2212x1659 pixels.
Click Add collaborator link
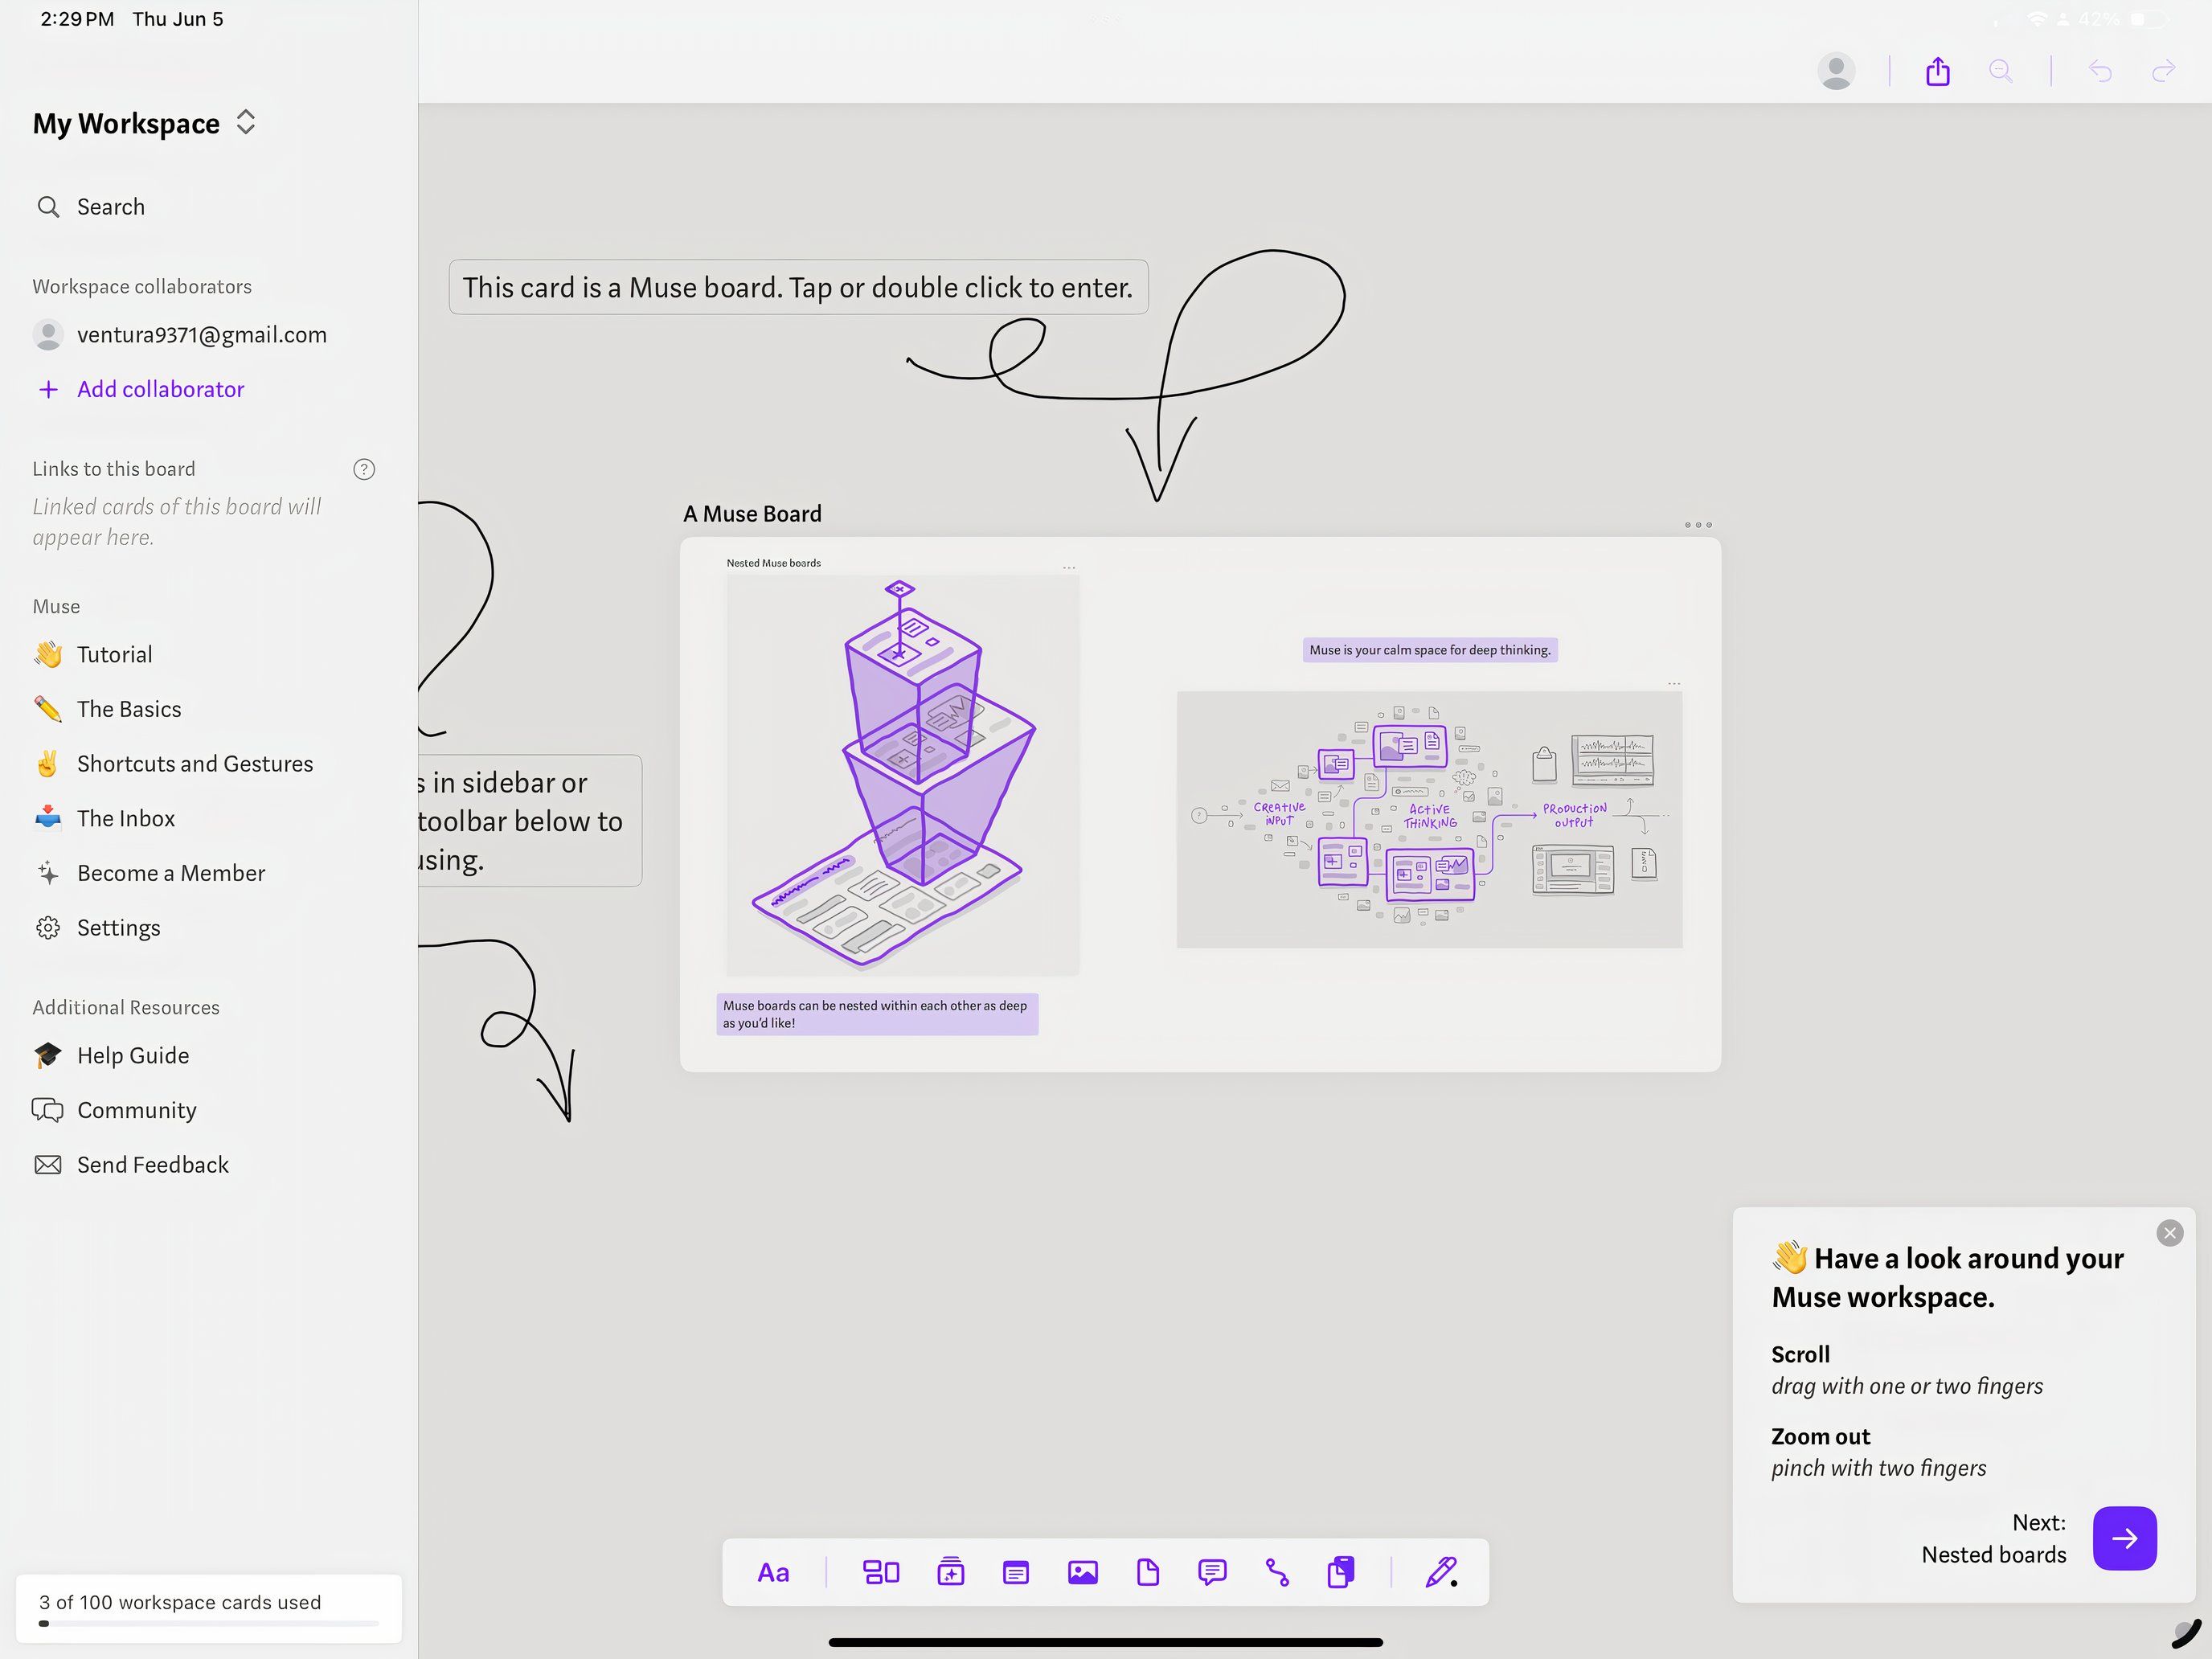click(160, 389)
